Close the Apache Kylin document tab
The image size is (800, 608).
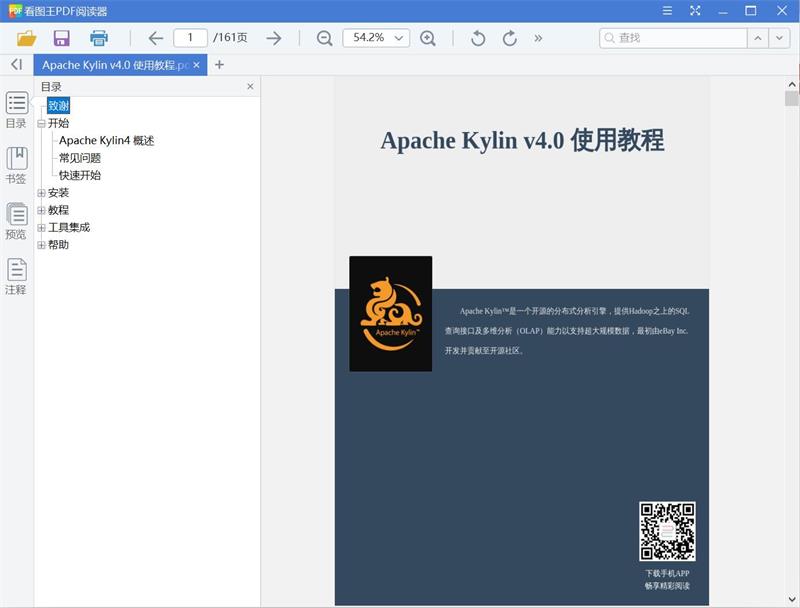click(x=196, y=65)
